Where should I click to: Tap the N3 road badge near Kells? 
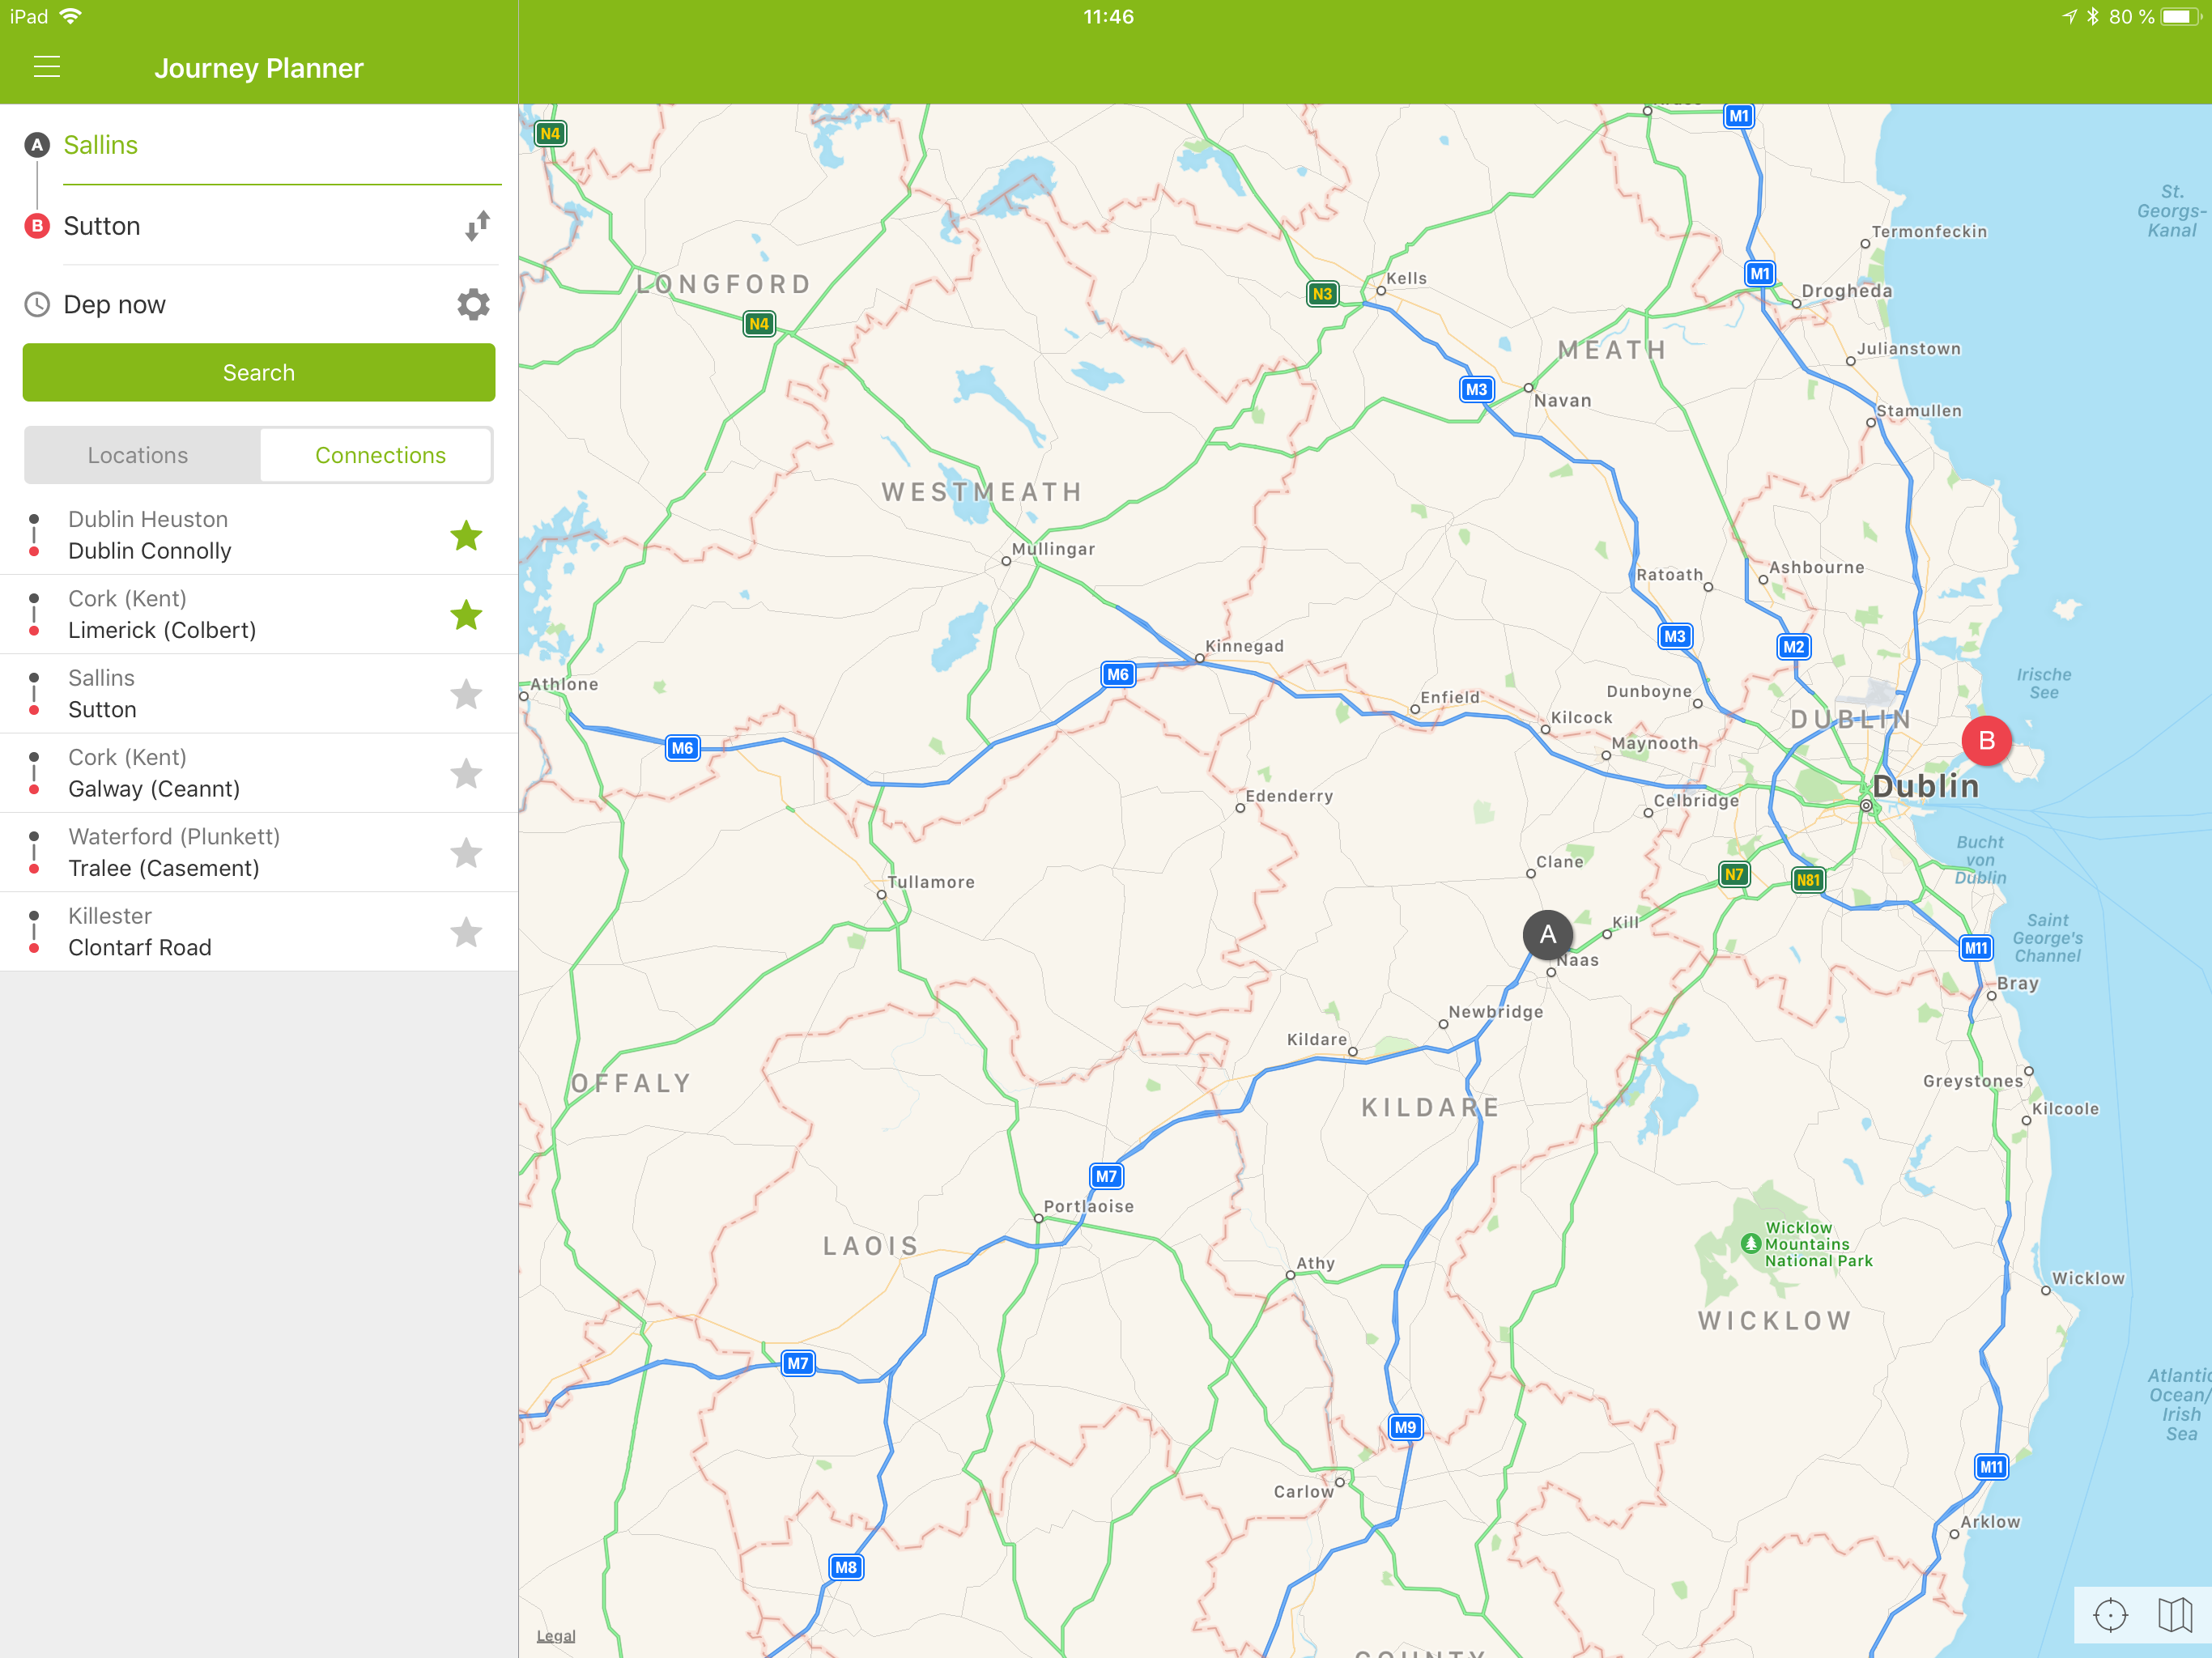(x=1322, y=294)
